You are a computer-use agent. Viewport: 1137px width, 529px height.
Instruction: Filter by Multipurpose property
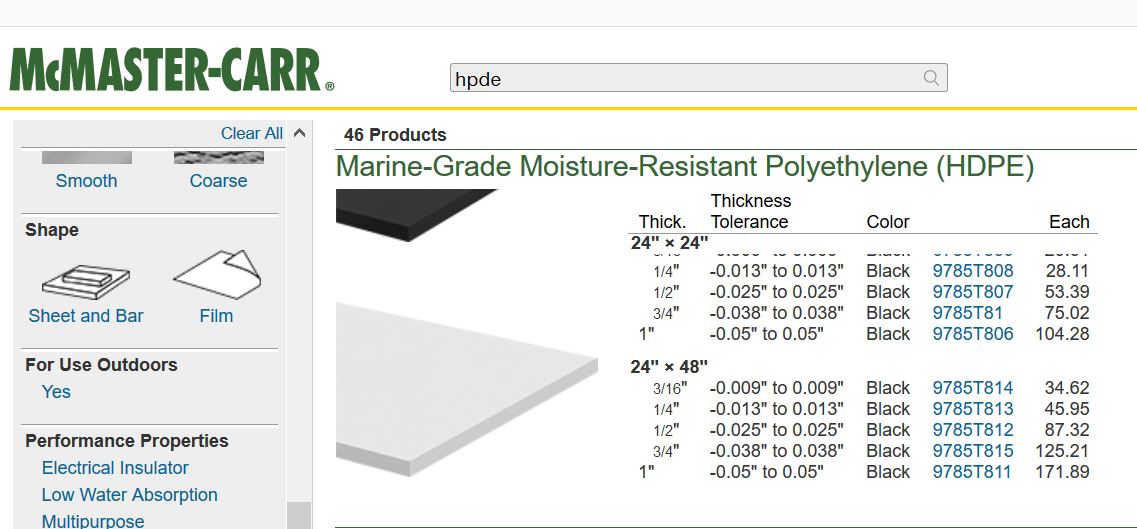93,521
